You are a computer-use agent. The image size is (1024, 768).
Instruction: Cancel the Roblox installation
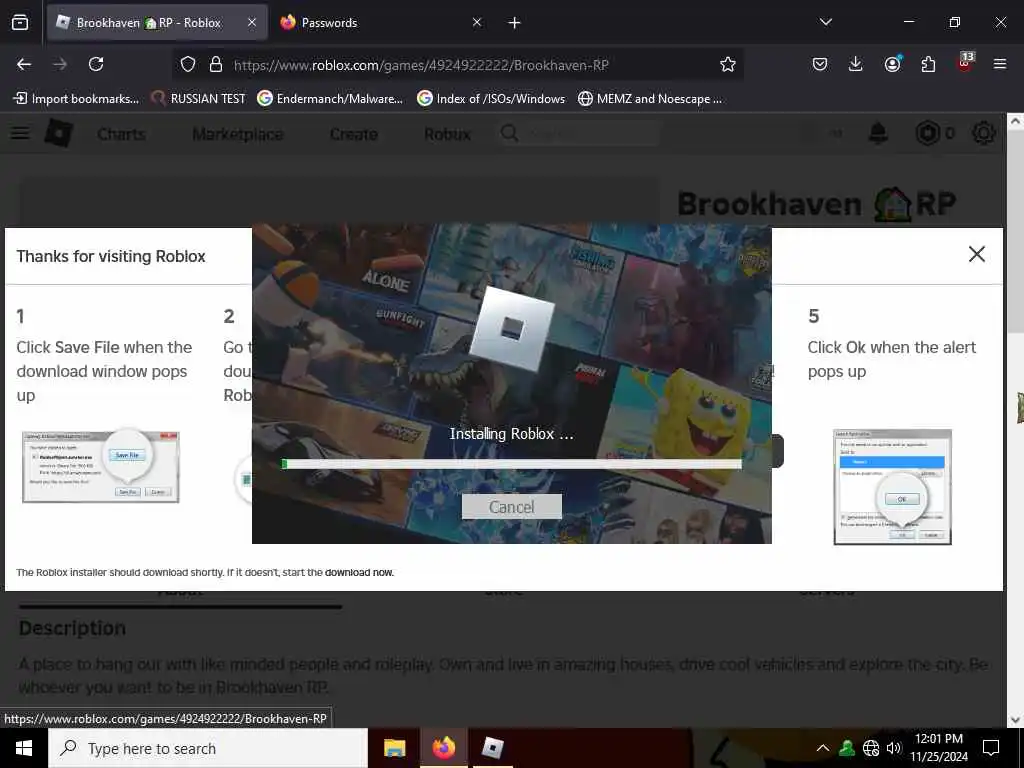point(511,507)
